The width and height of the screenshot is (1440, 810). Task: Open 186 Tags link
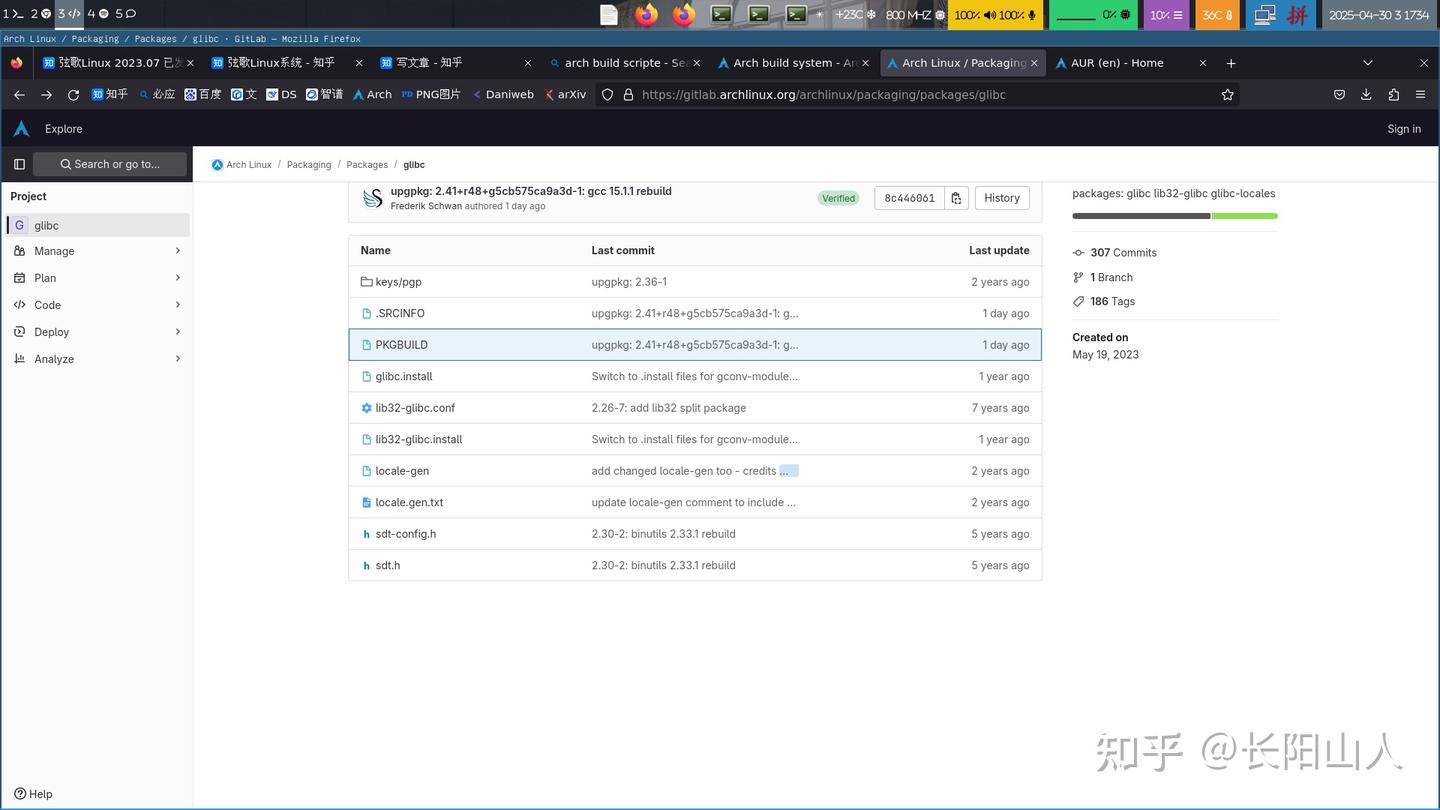1112,301
